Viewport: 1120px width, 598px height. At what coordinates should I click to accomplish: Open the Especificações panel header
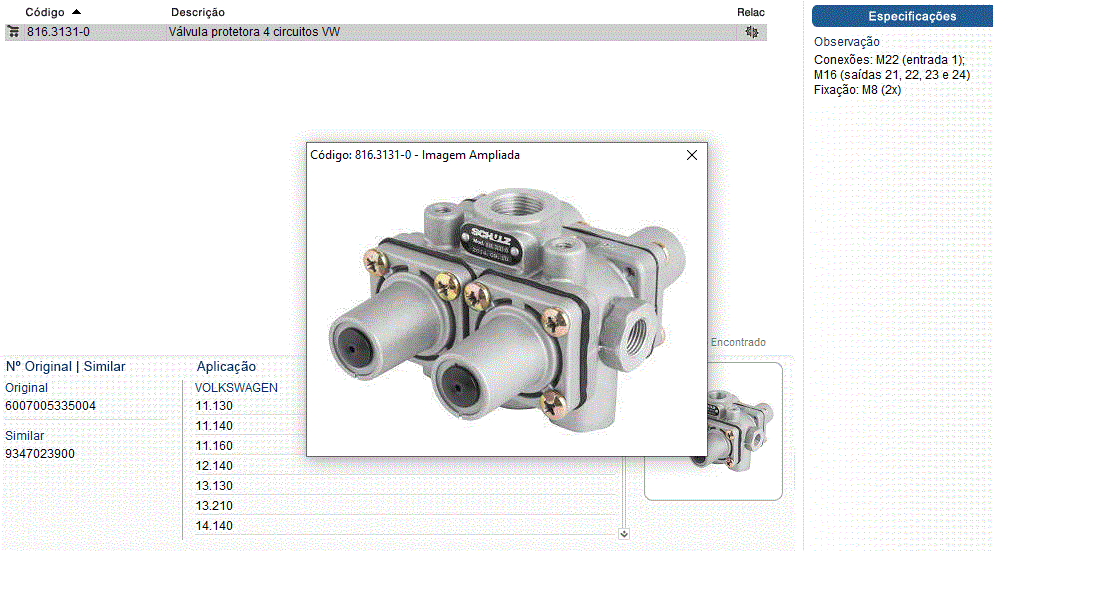coord(901,16)
